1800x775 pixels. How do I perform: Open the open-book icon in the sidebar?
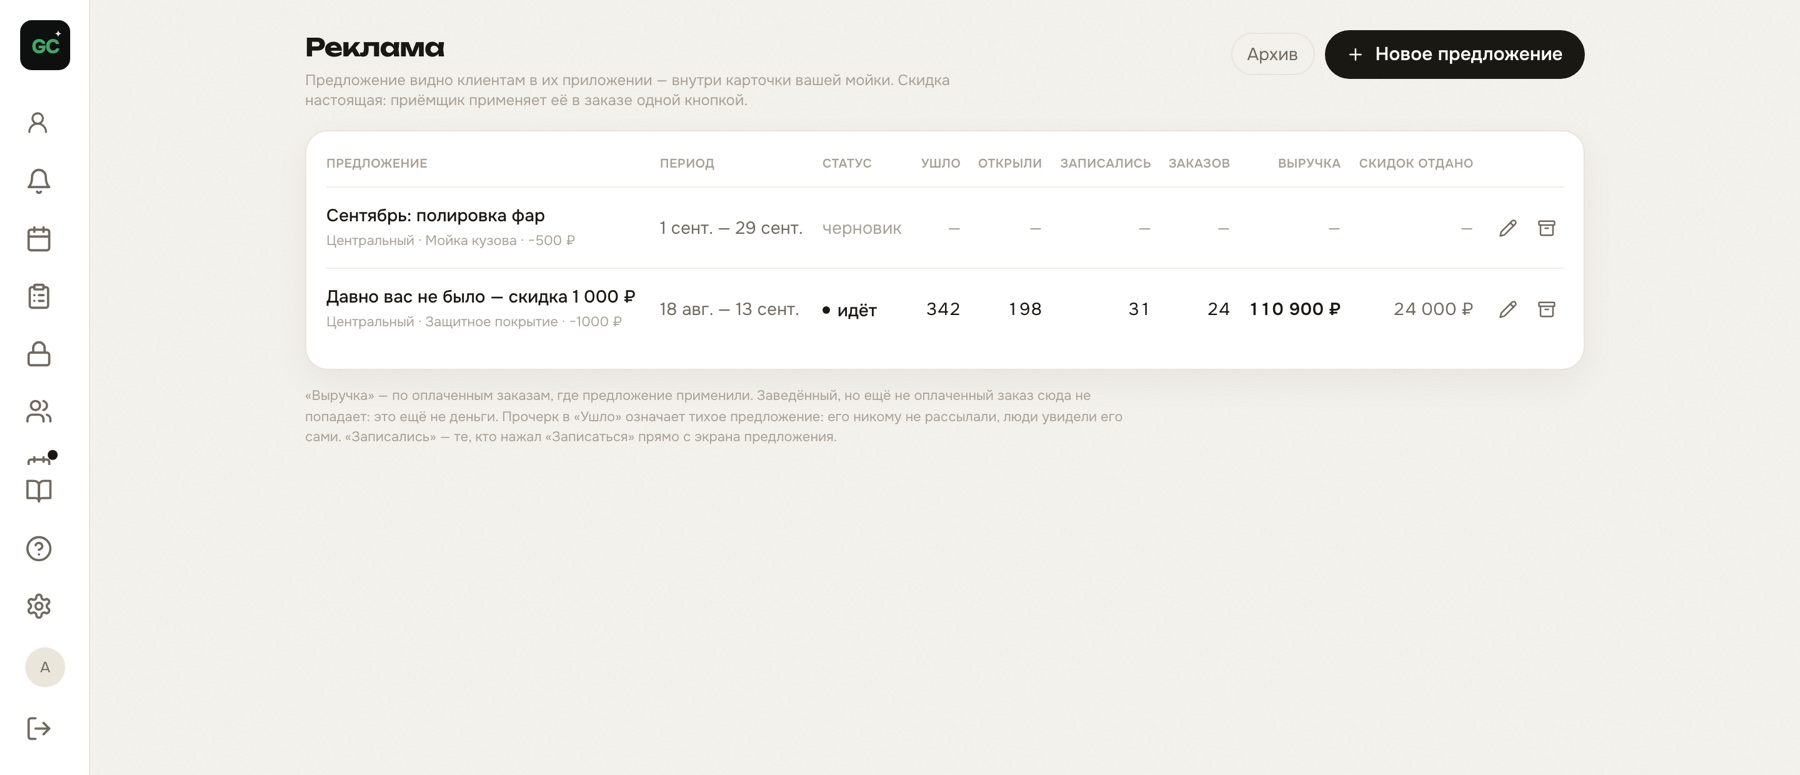(x=38, y=491)
